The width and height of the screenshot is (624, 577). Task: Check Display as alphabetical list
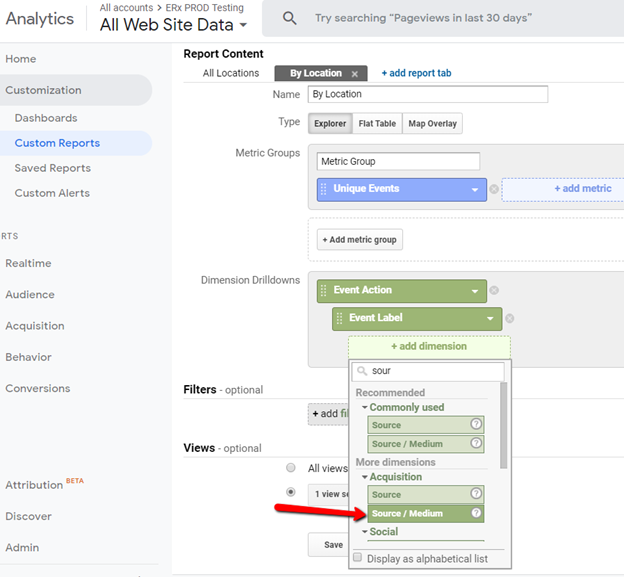[x=358, y=557]
